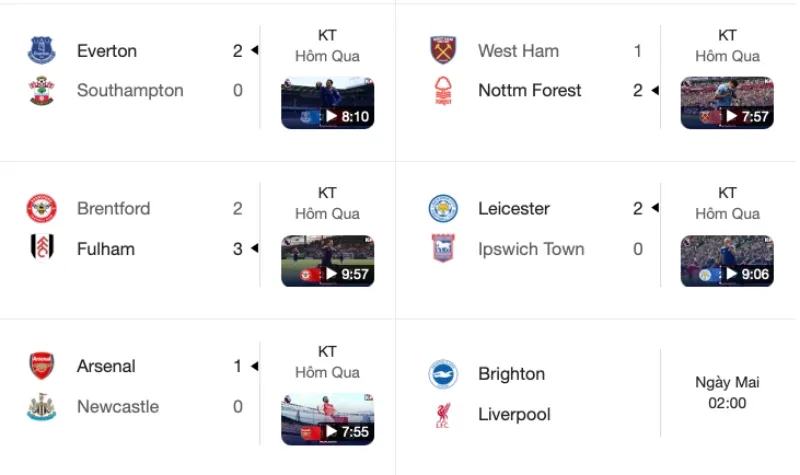The height and width of the screenshot is (475, 800).
Task: Click the Newcastle club crest
Action: pos(41,407)
